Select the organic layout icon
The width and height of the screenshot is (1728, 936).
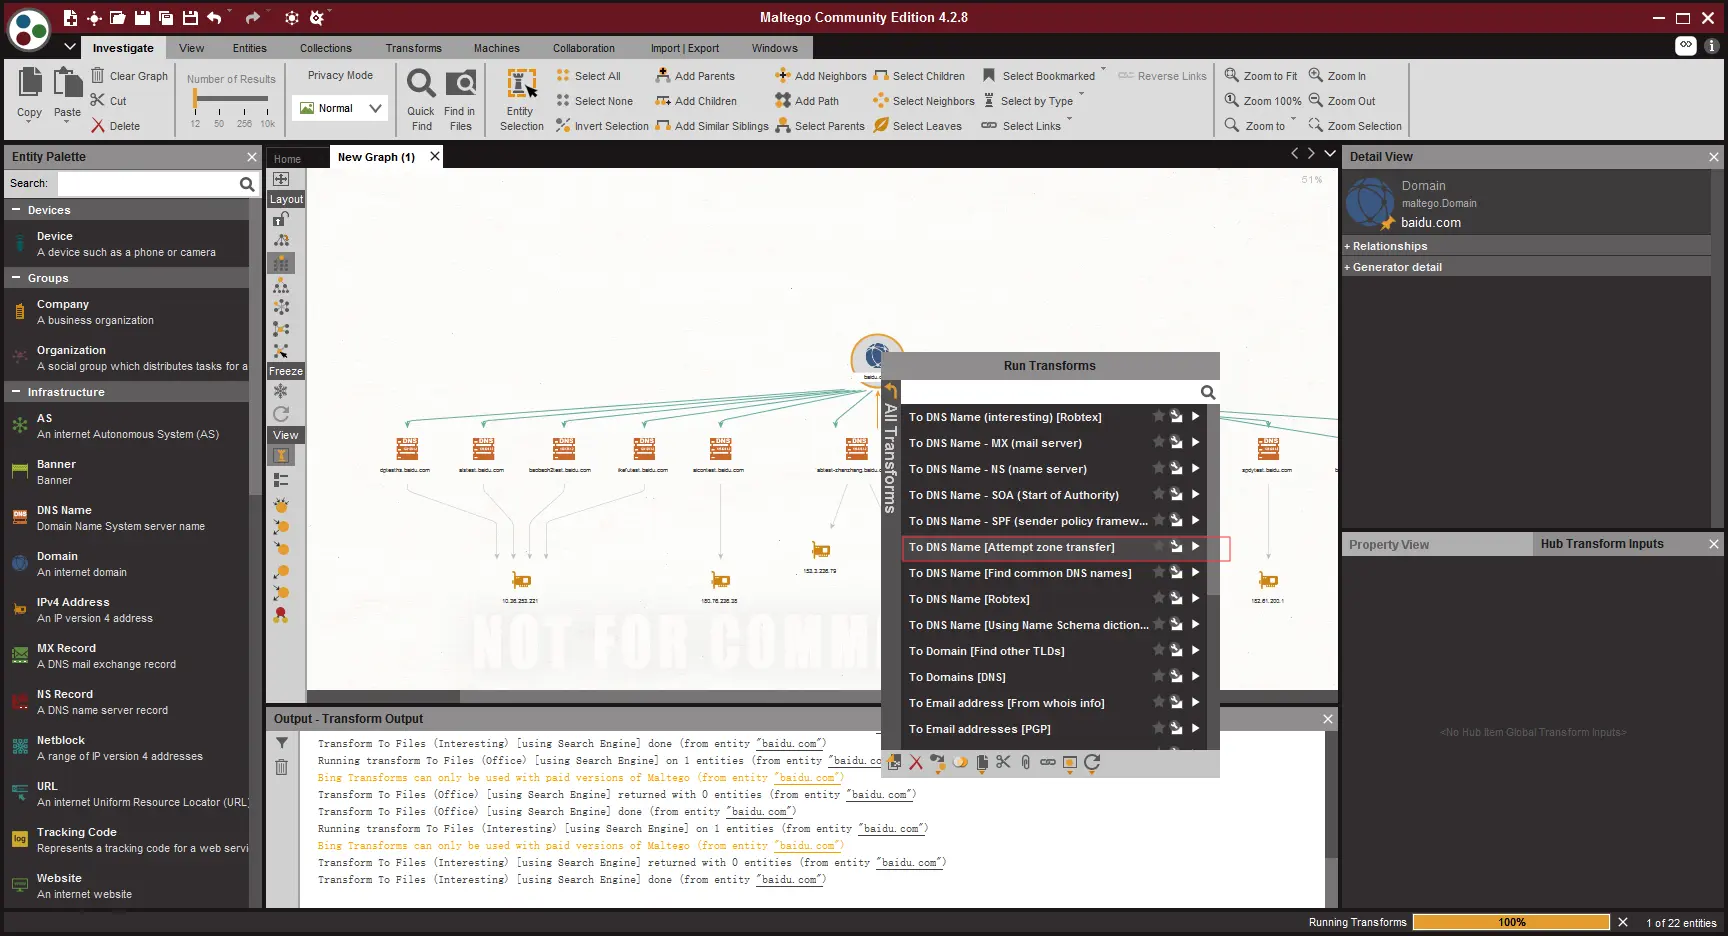(x=282, y=329)
